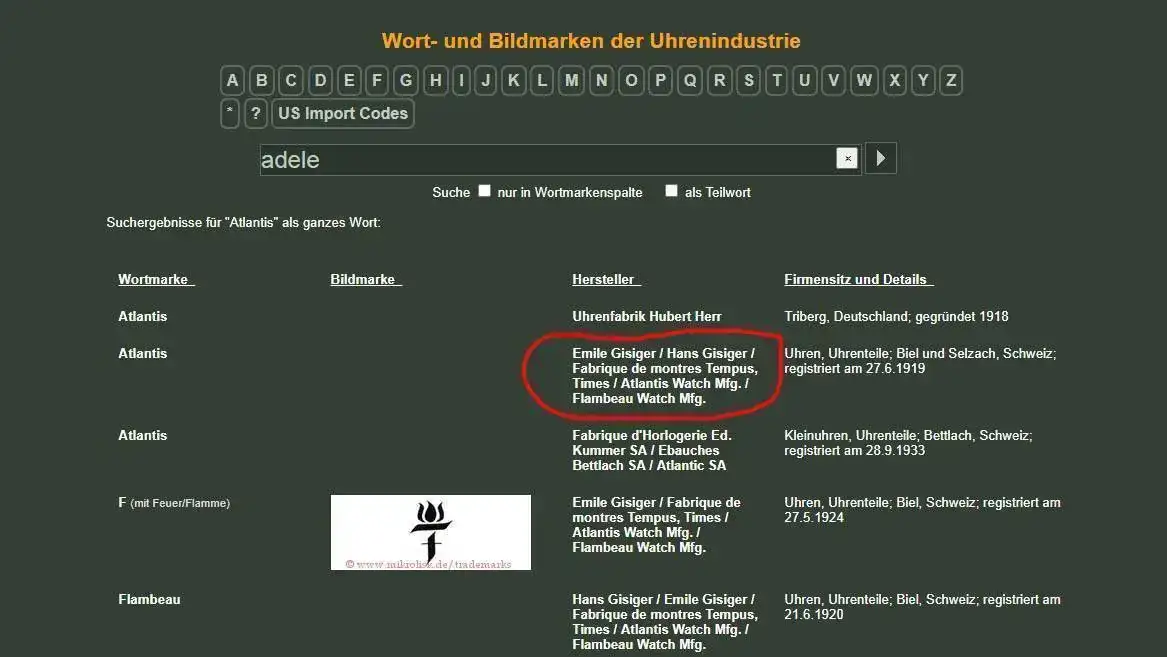1167x657 pixels.
Task: Show trademarks starting with F
Action: (x=377, y=80)
